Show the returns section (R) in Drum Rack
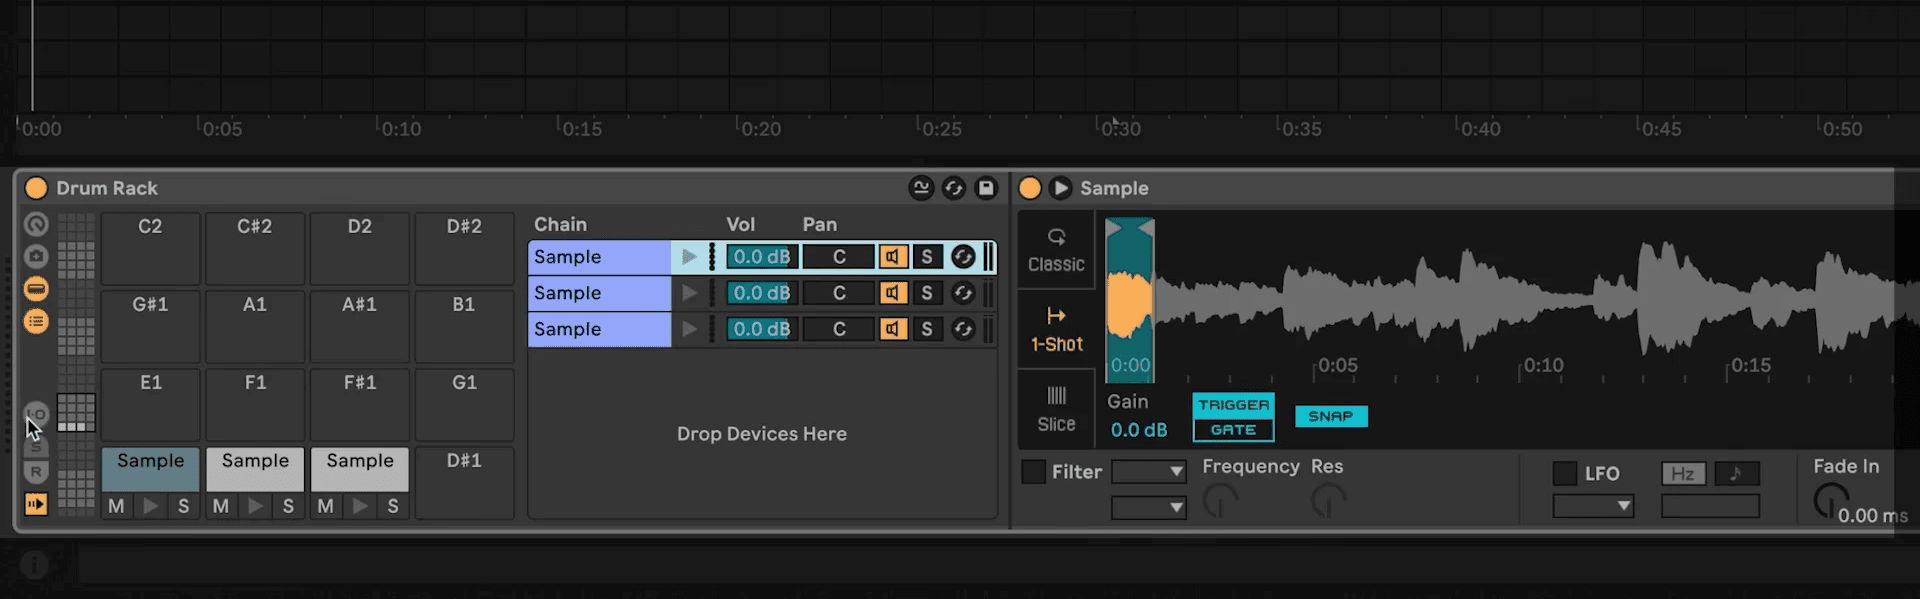This screenshot has height=599, width=1920. point(36,472)
